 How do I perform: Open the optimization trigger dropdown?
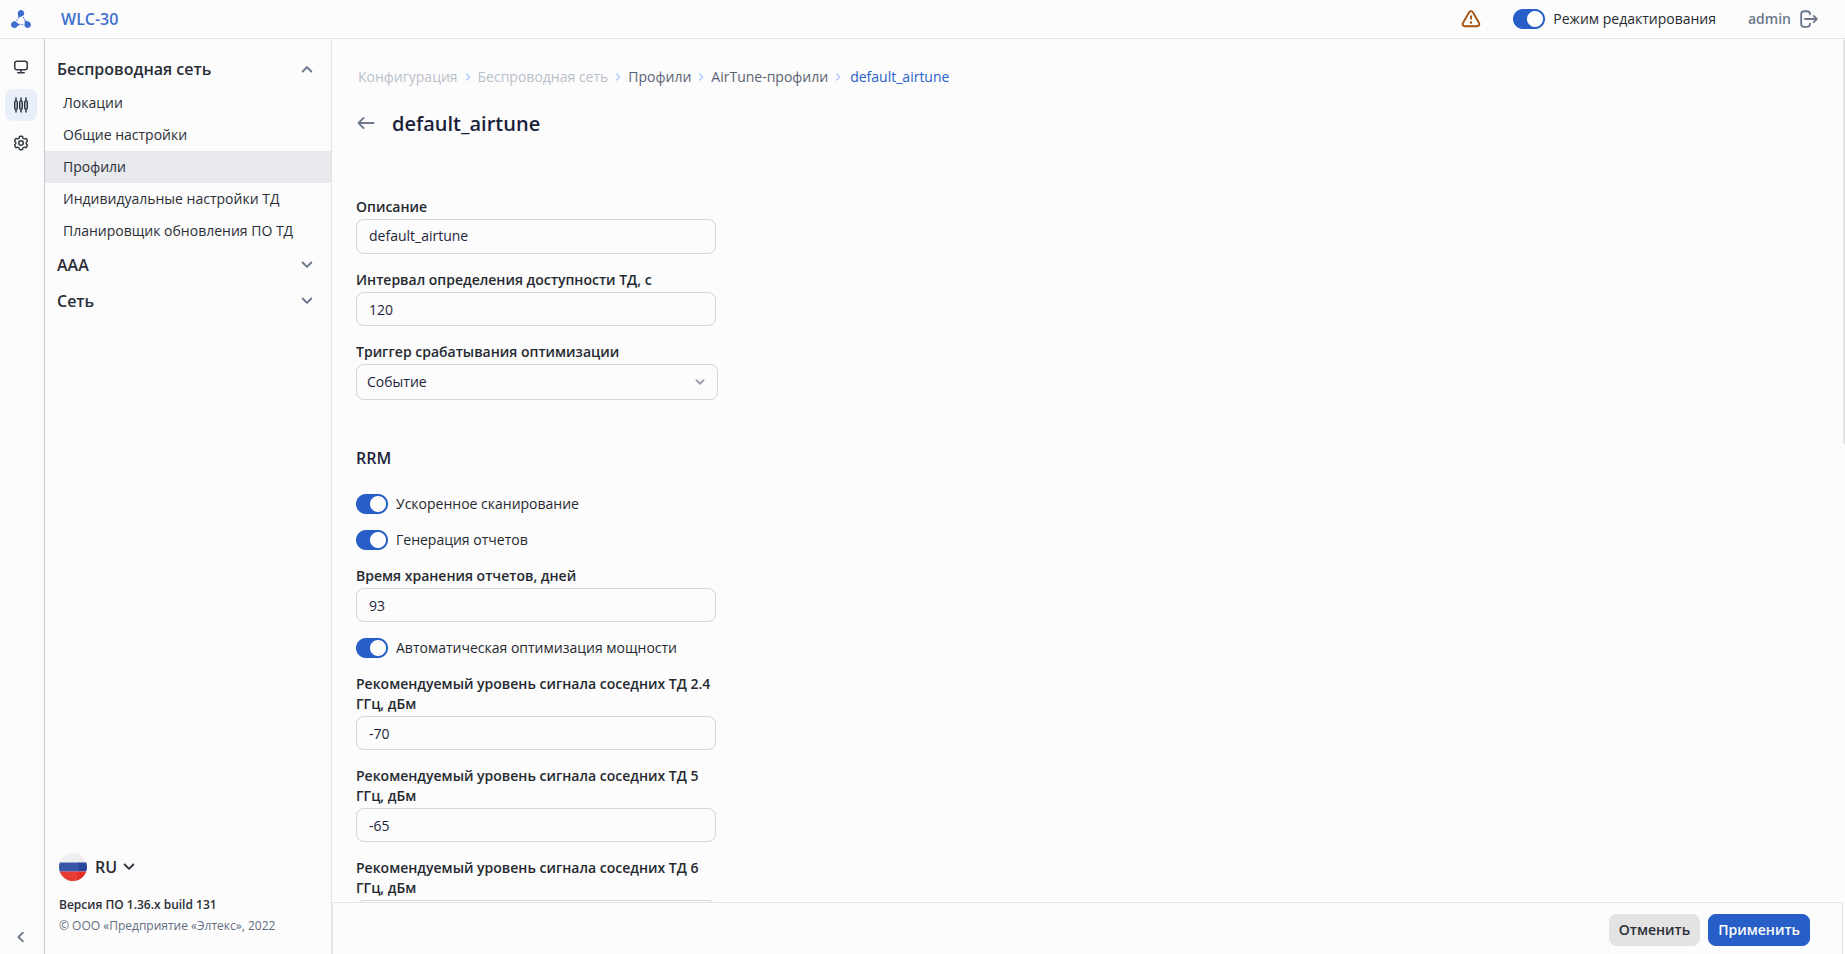click(x=536, y=382)
